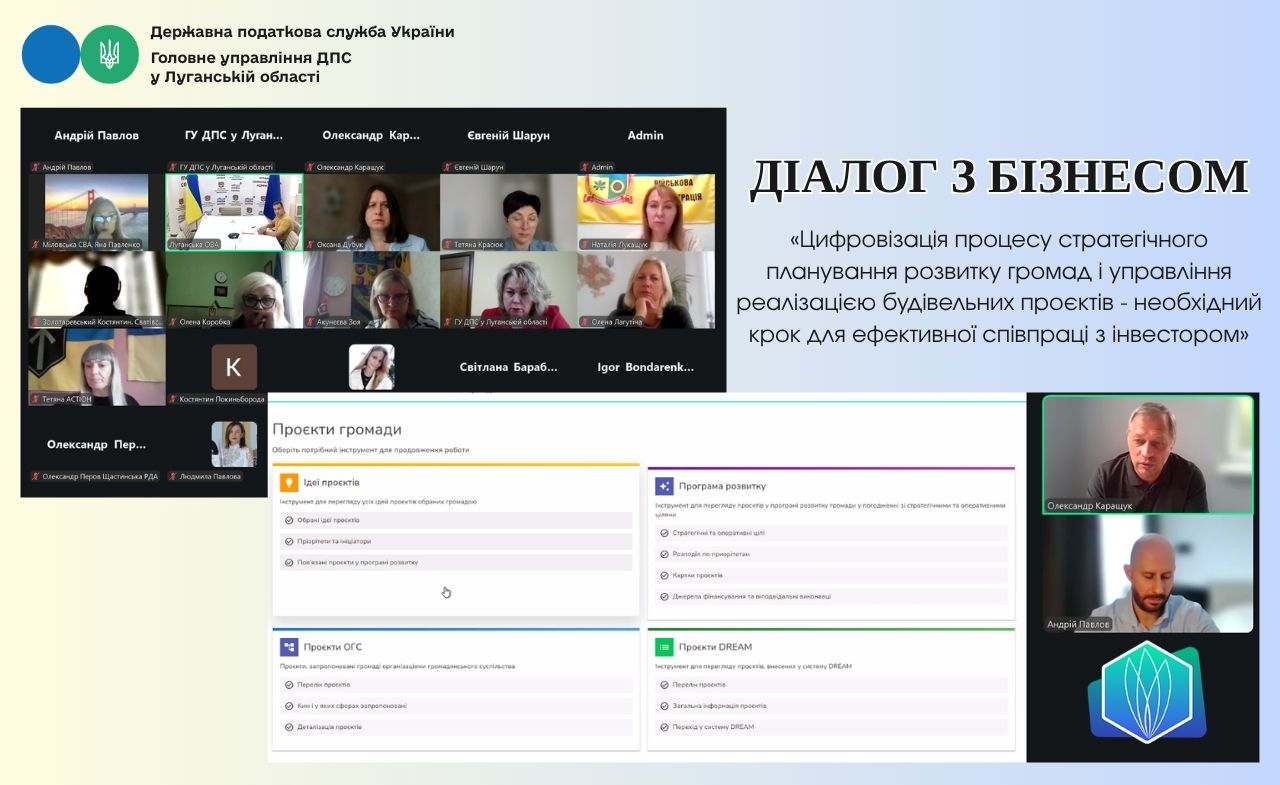The width and height of the screenshot is (1280, 785).
Task: Open Обрані ідеї проєктів
Action: pyautogui.click(x=456, y=520)
